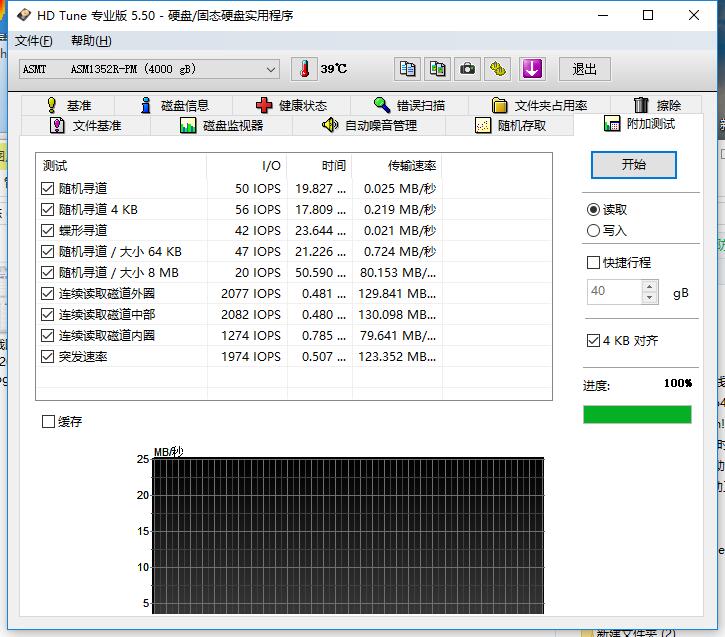Viewport: 725px width, 637px height.
Task: Click the I/O column header
Action: [247, 165]
